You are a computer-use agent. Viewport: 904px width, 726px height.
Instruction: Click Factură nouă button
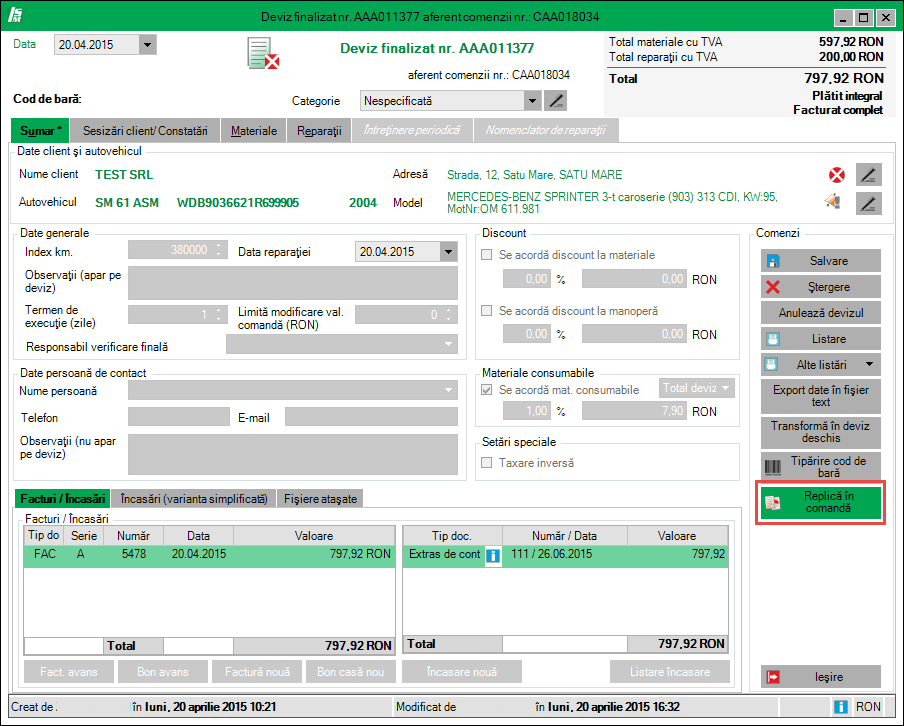(x=257, y=672)
